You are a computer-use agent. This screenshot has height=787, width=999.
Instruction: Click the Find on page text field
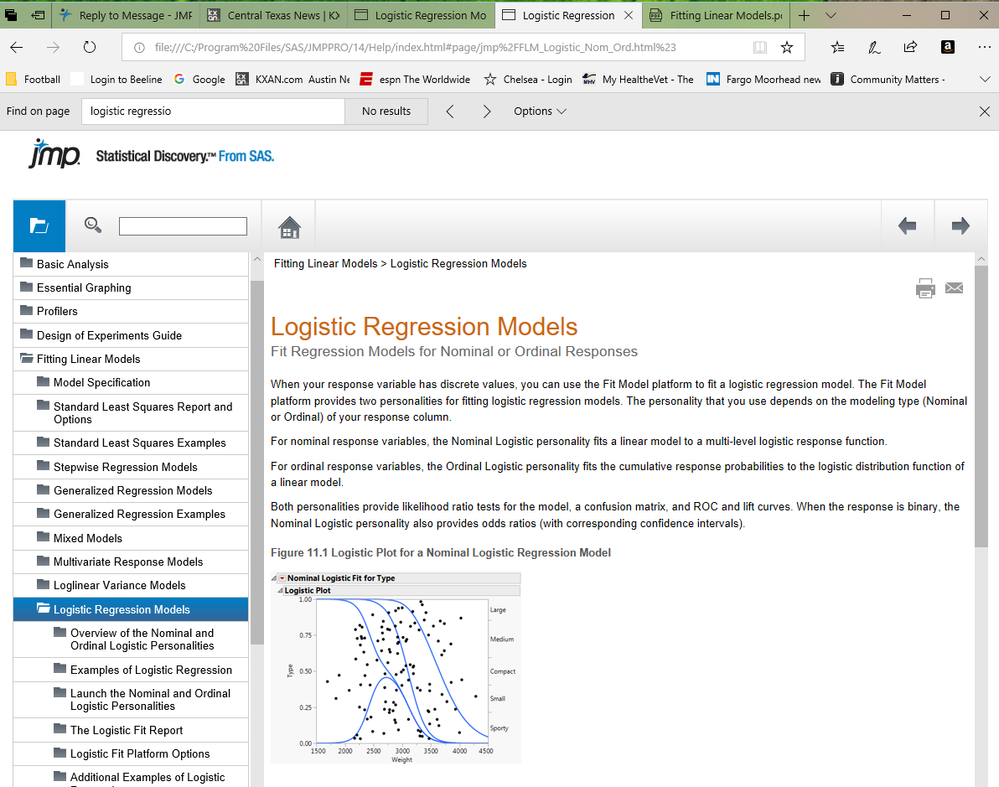coord(213,112)
